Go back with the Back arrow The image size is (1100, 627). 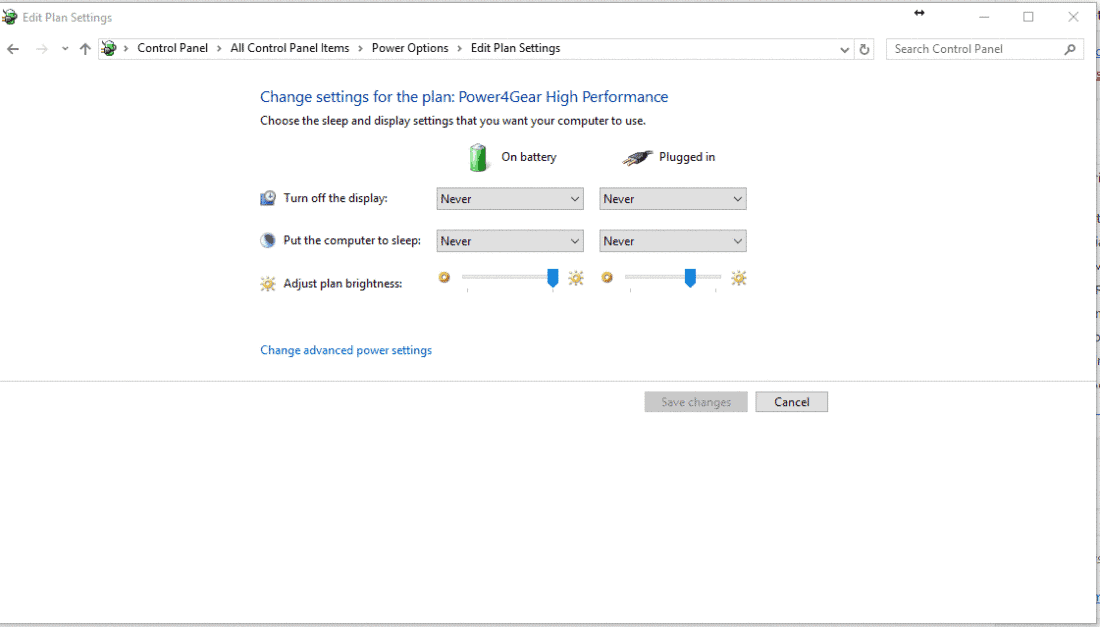click(13, 49)
